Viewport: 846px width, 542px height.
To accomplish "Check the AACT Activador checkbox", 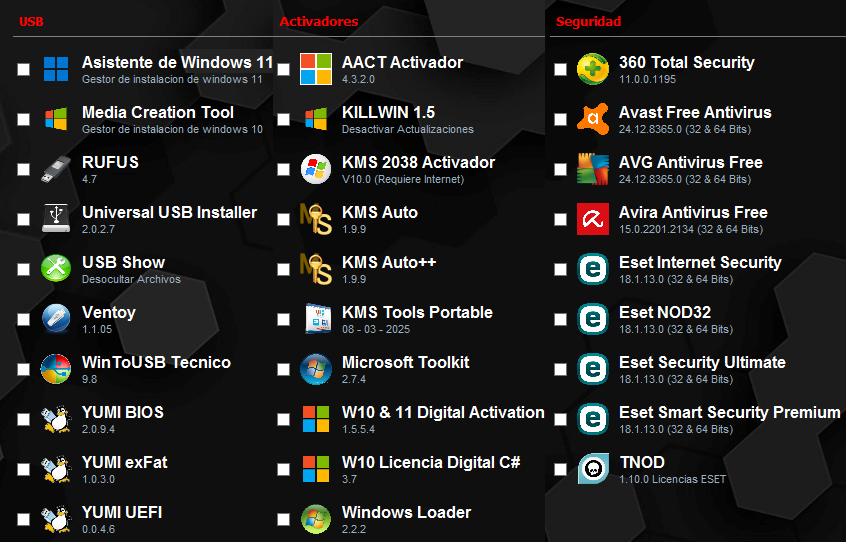I will tap(283, 70).
